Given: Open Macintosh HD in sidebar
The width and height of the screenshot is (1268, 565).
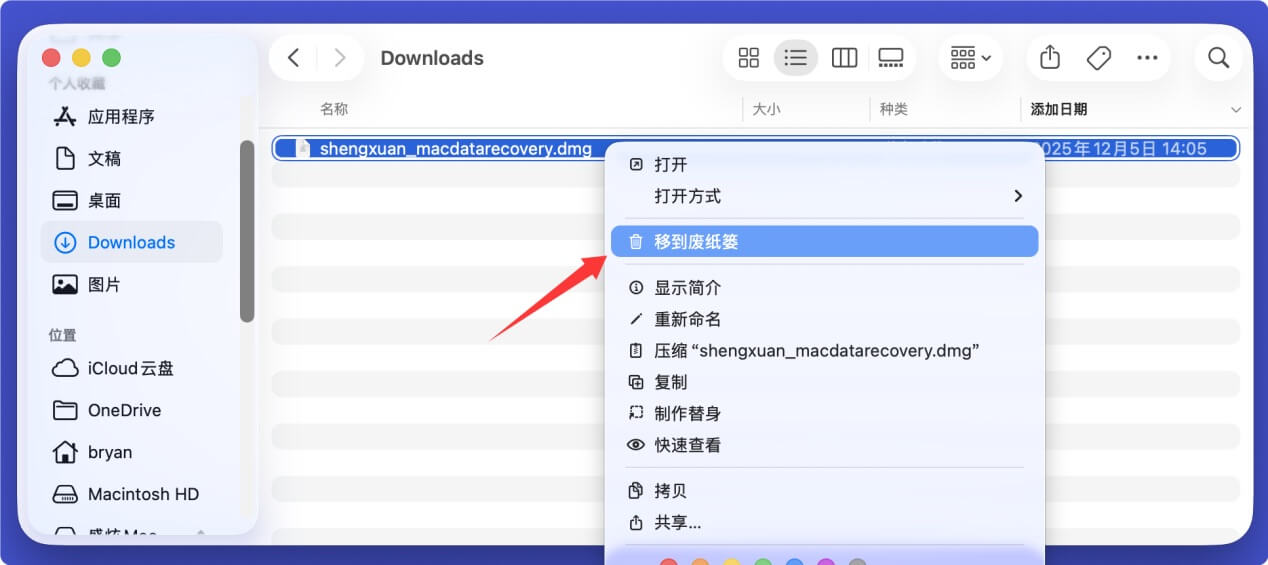Looking at the screenshot, I should click(143, 494).
